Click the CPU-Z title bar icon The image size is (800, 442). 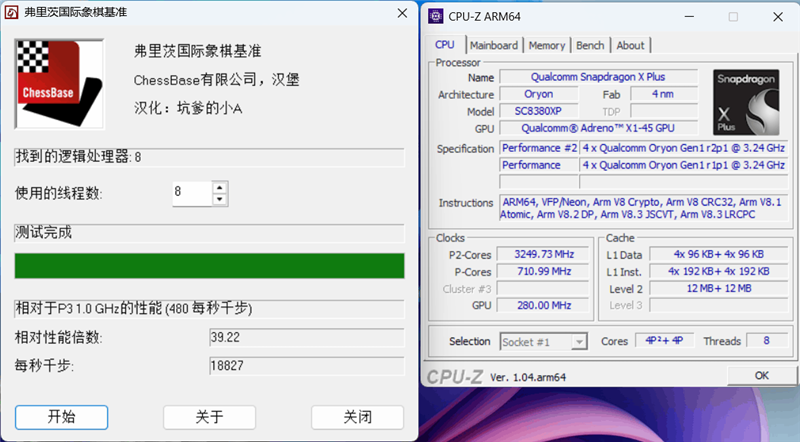click(435, 16)
